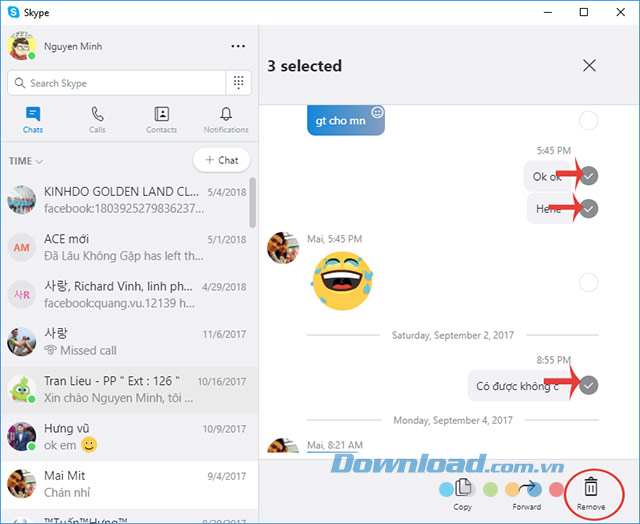
Task: Open the dial pad button
Action: pos(238,83)
